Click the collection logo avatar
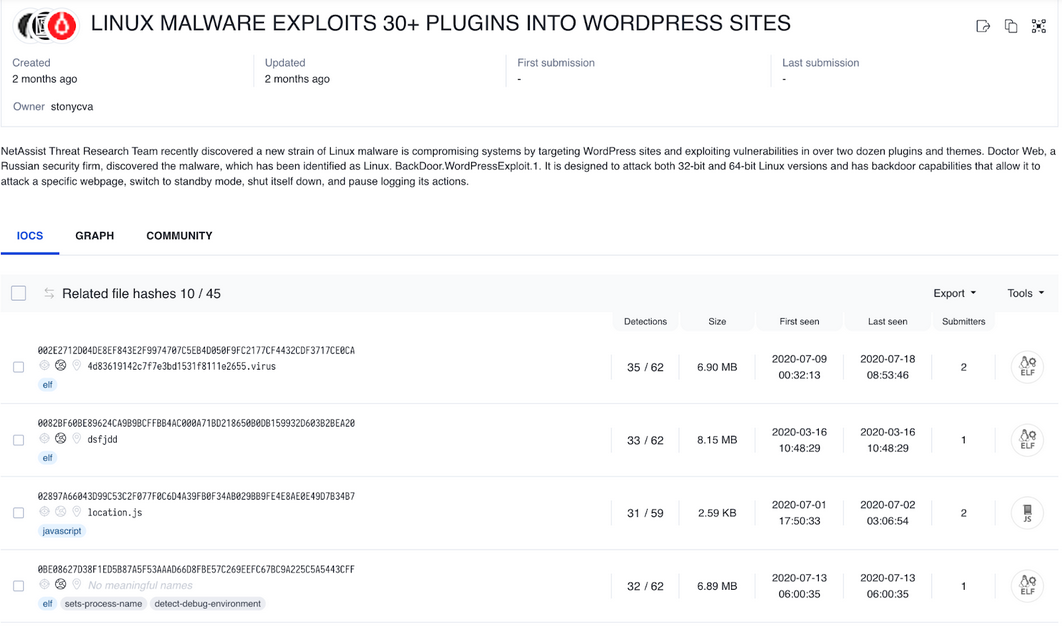This screenshot has width=1062, height=629. (46, 26)
